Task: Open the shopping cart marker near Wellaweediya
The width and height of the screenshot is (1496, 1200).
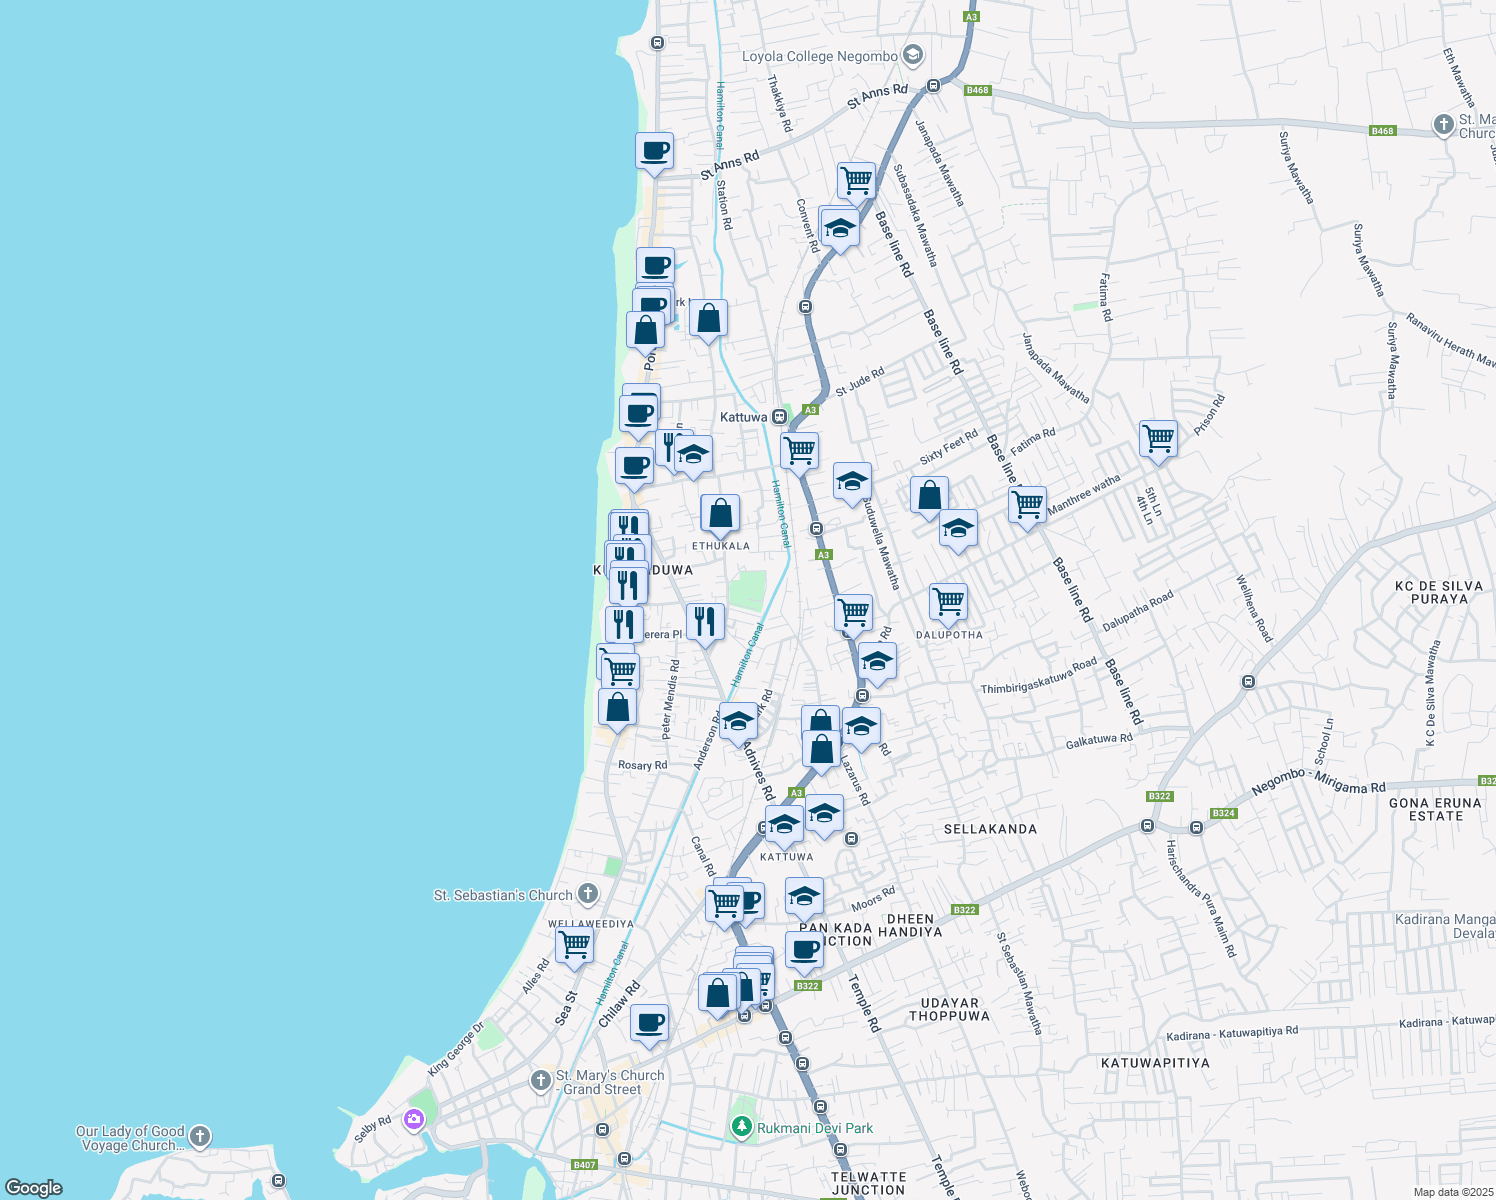Action: coord(574,945)
